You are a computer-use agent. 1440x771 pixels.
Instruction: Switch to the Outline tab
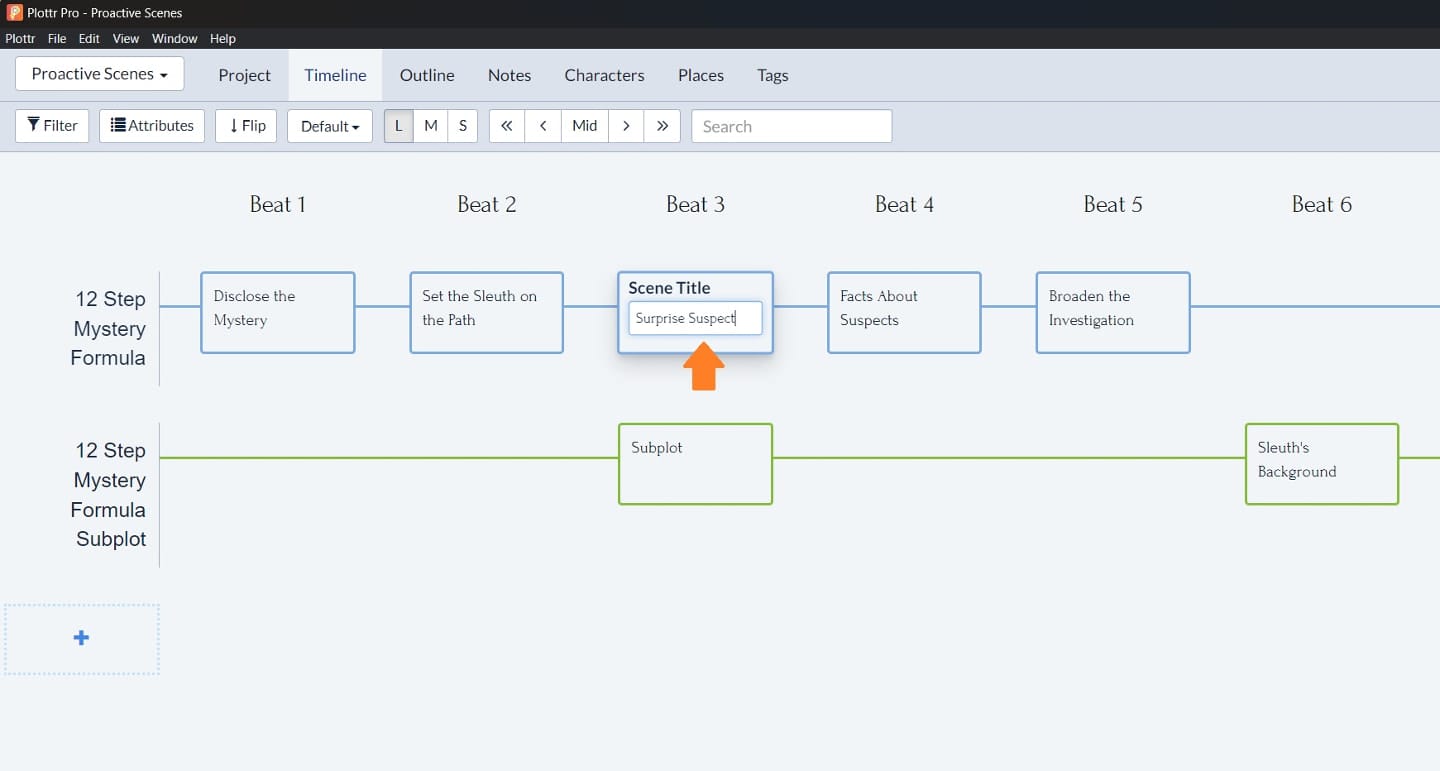click(x=427, y=75)
